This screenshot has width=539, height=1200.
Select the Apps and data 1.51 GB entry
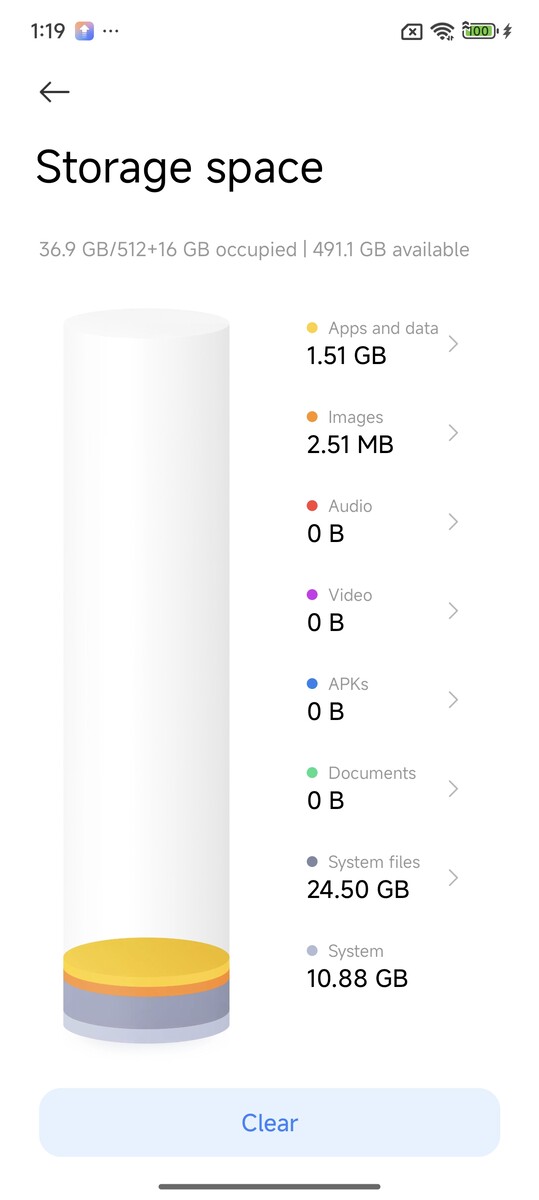click(x=383, y=343)
